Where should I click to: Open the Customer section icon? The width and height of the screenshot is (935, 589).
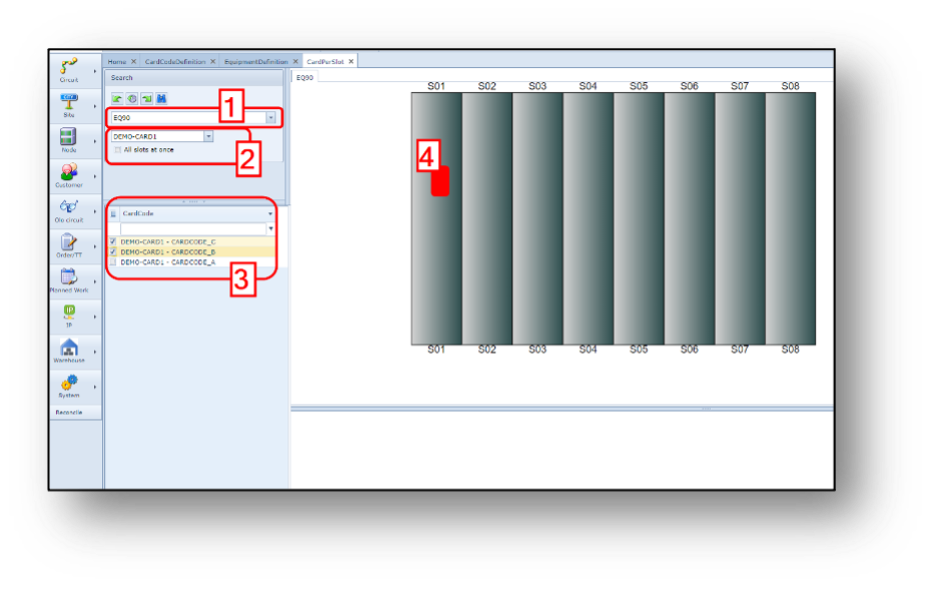click(69, 173)
